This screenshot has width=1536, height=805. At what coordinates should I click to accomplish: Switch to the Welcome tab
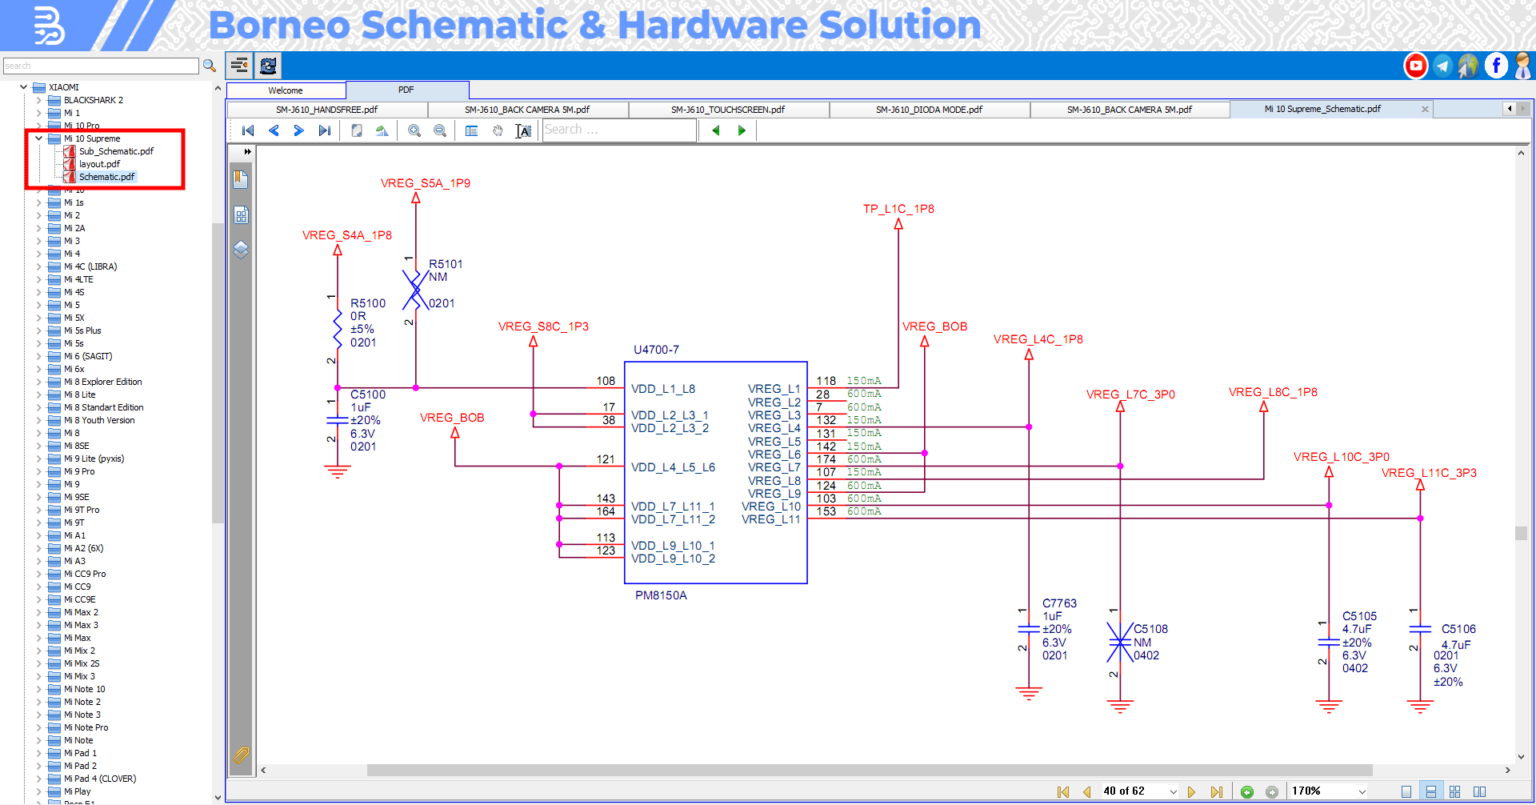(x=285, y=89)
